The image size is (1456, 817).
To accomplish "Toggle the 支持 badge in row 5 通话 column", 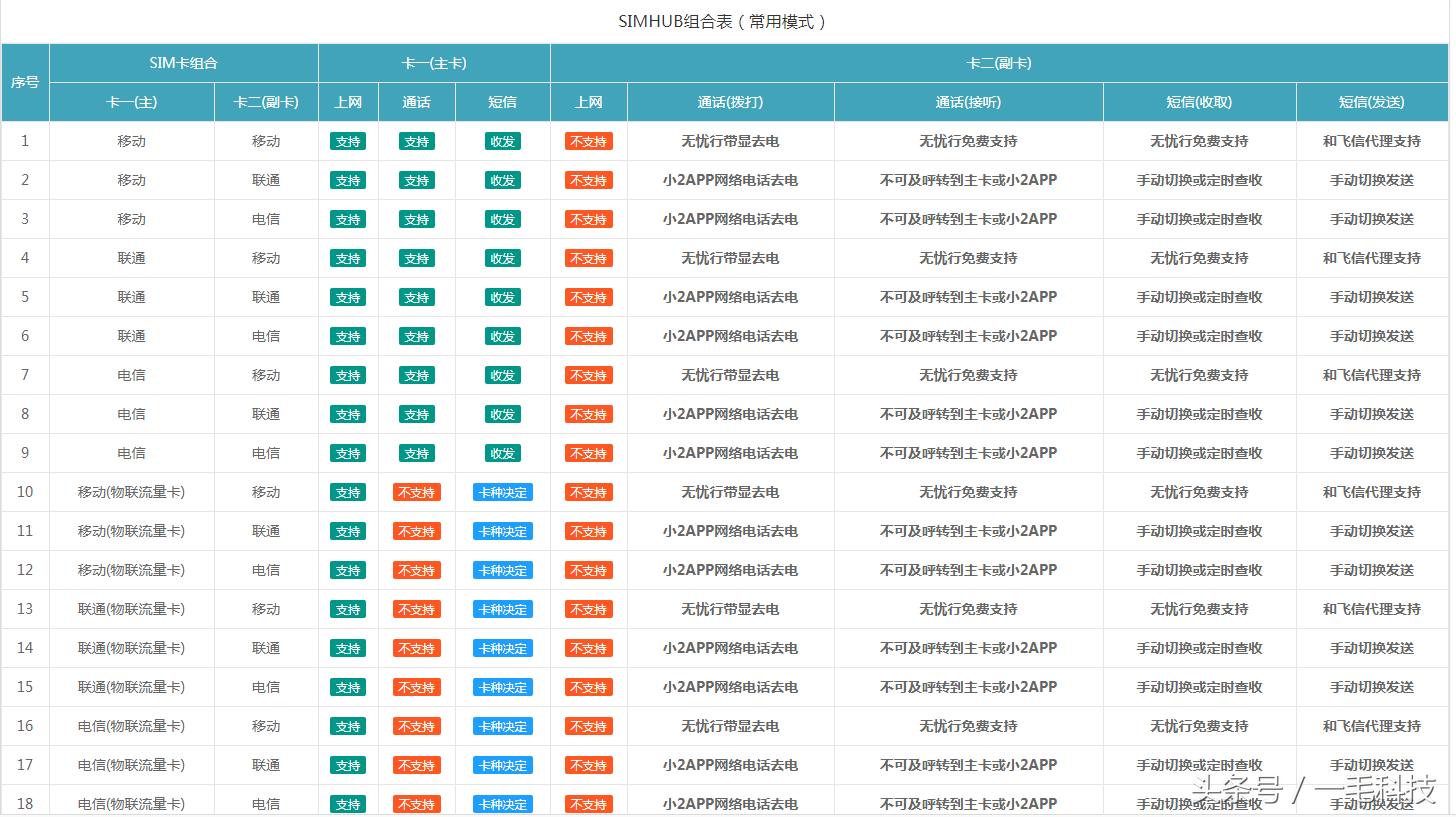I will [416, 297].
